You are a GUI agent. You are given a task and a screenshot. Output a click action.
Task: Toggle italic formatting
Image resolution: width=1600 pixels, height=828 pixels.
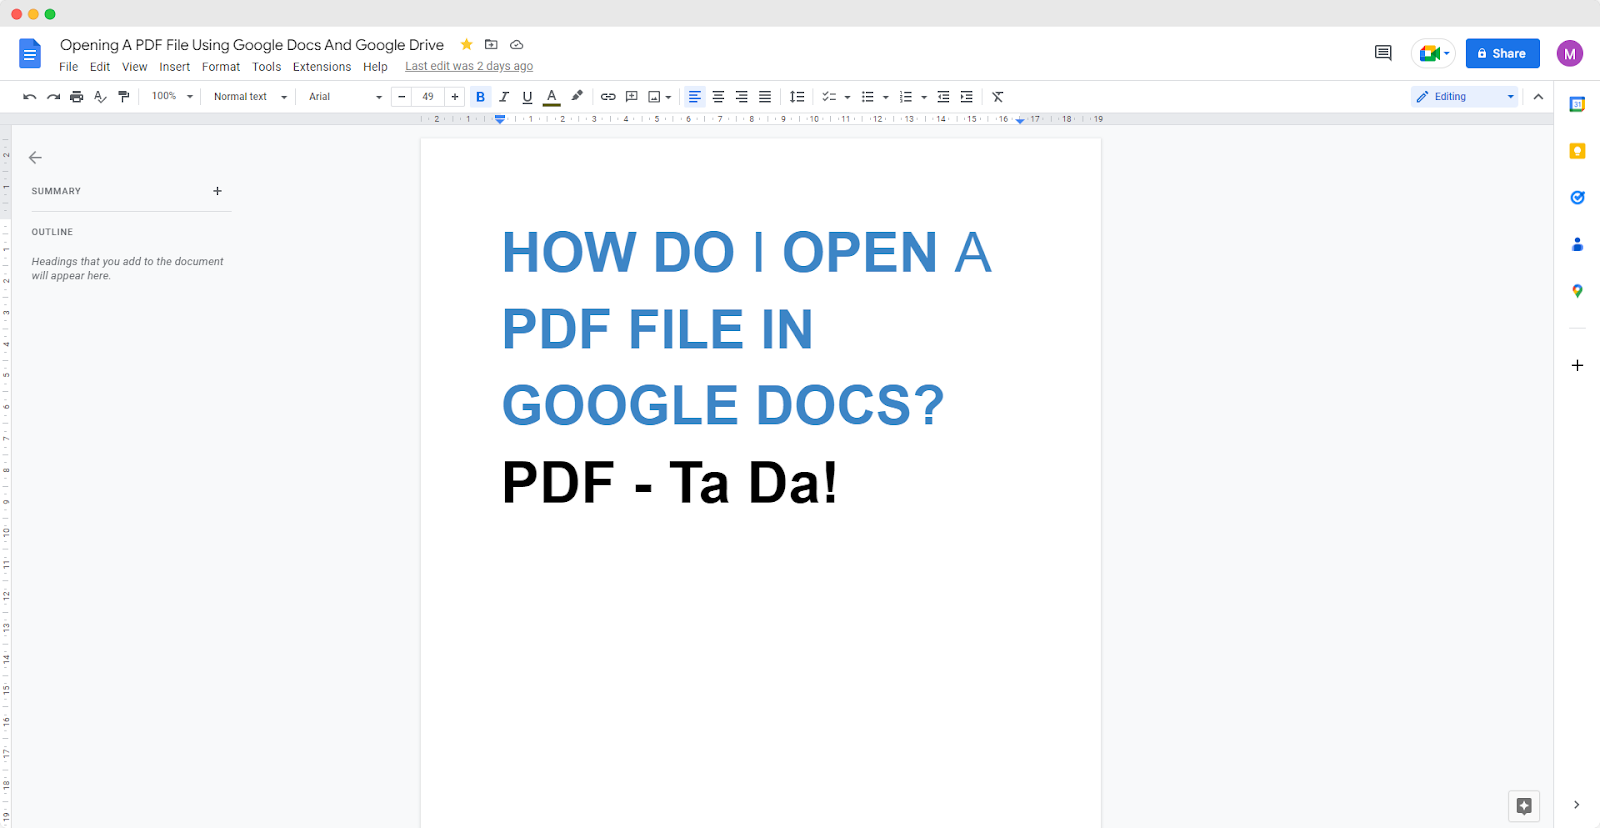[x=504, y=97]
